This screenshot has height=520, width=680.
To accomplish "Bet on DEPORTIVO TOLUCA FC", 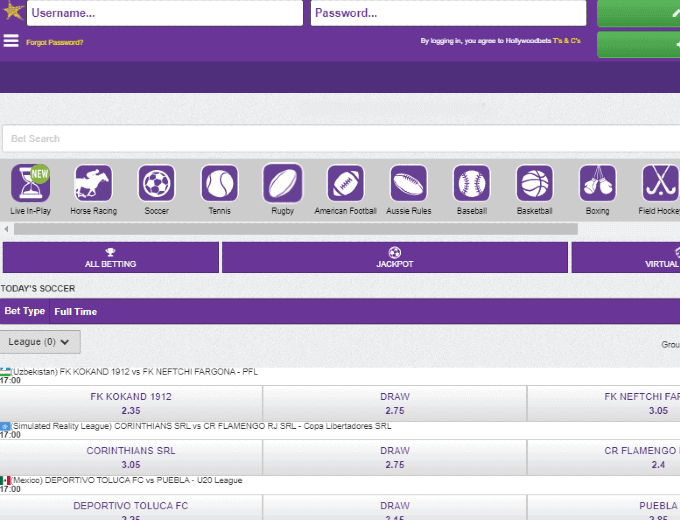I will pyautogui.click(x=131, y=507).
